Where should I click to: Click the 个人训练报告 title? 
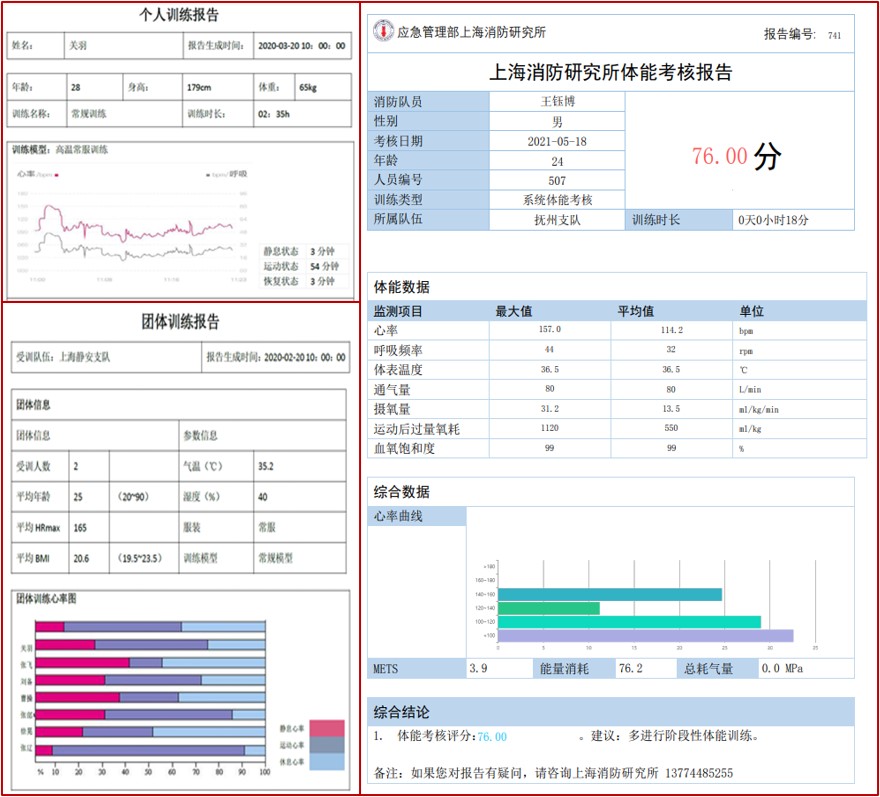pyautogui.click(x=180, y=15)
